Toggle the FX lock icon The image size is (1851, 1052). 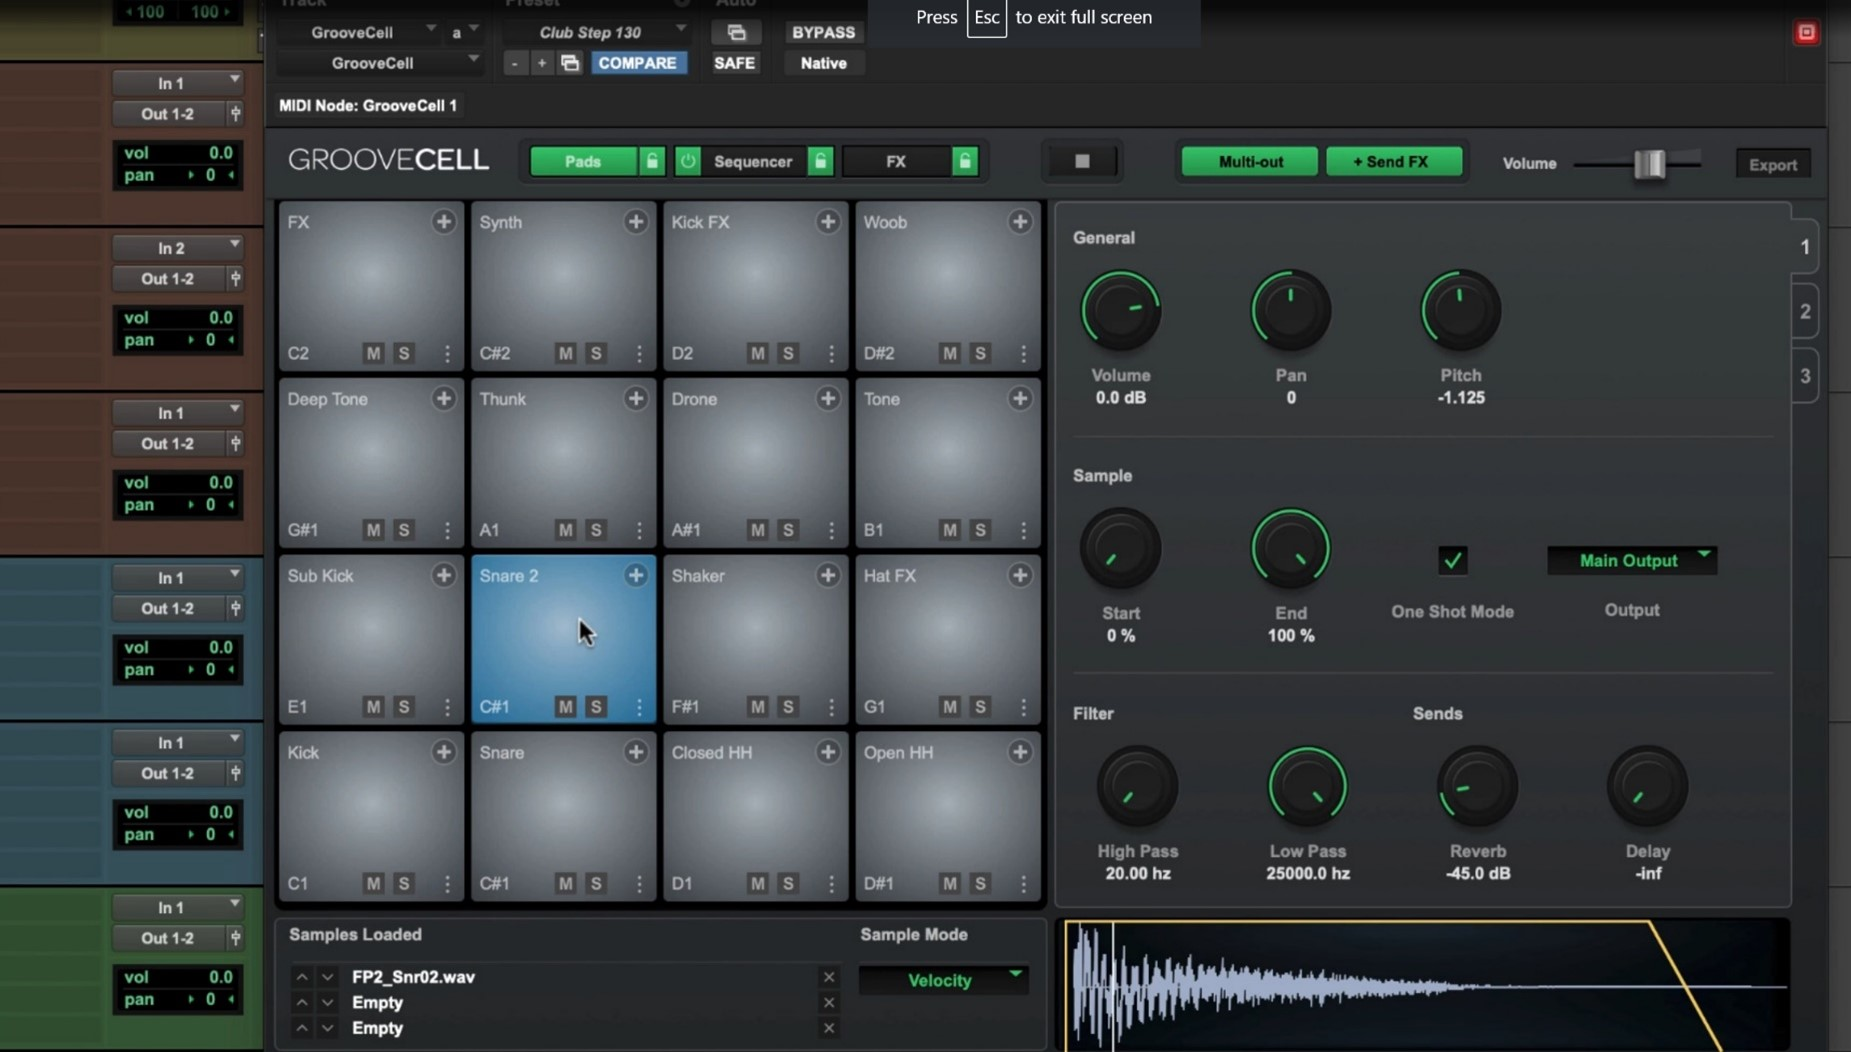(965, 161)
